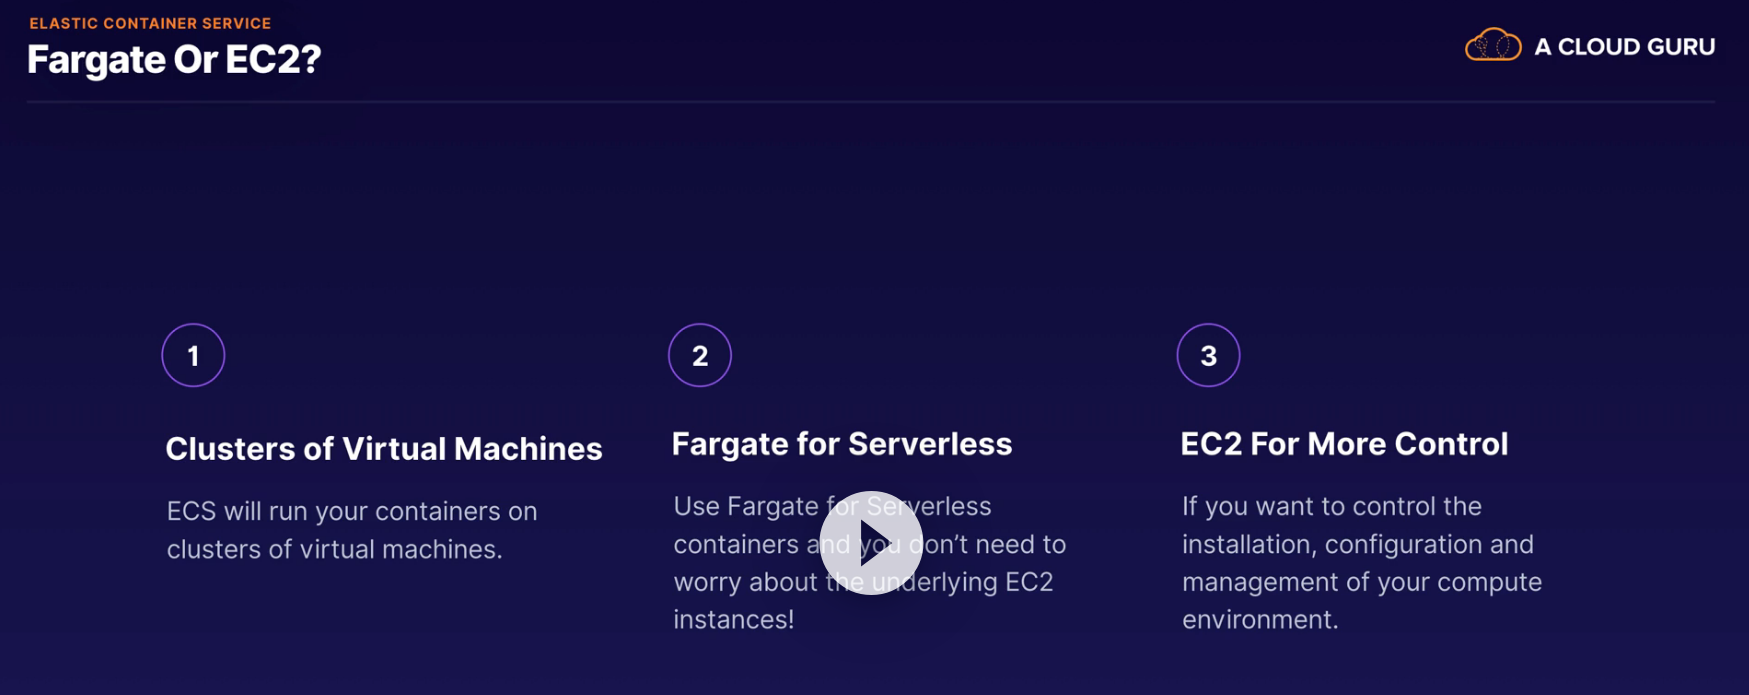This screenshot has height=695, width=1749.
Task: Click the Clusters of Virtual Machines heading
Action: point(383,449)
